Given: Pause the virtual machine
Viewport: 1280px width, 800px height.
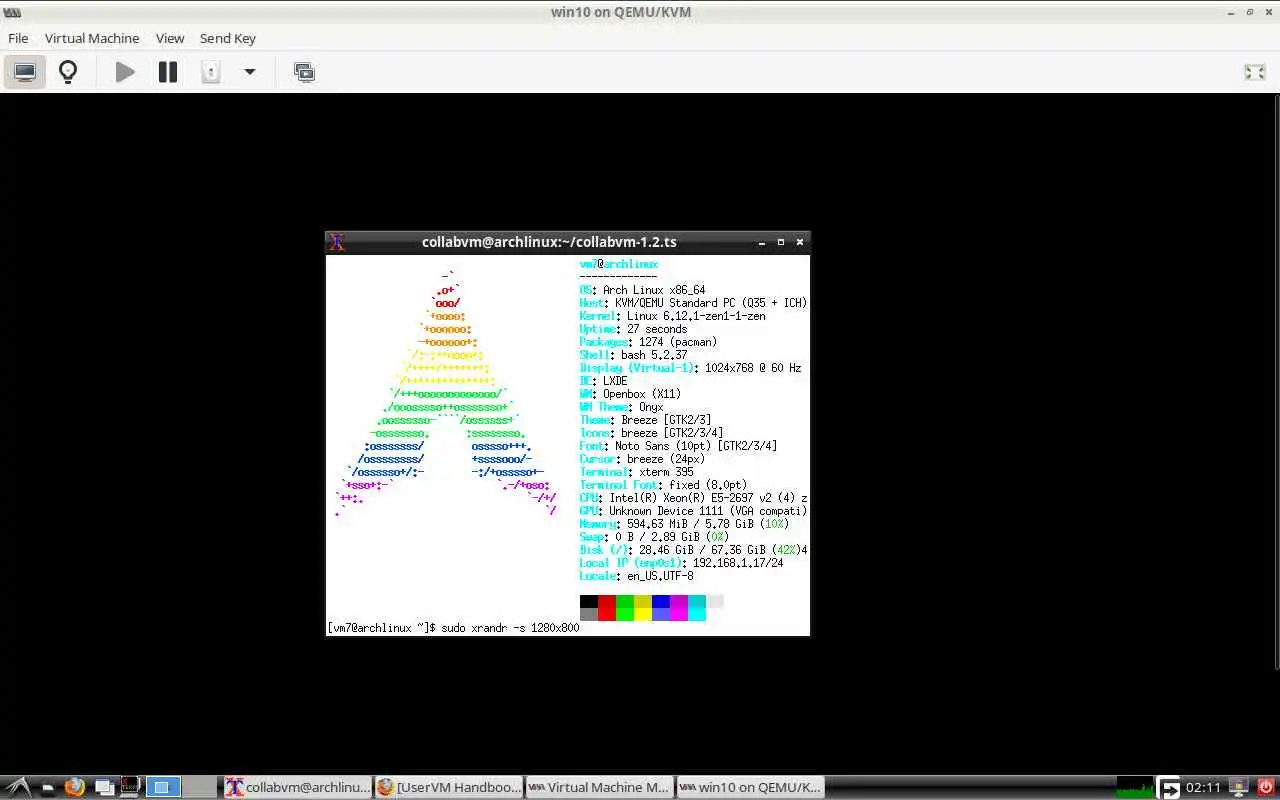Looking at the screenshot, I should (168, 72).
